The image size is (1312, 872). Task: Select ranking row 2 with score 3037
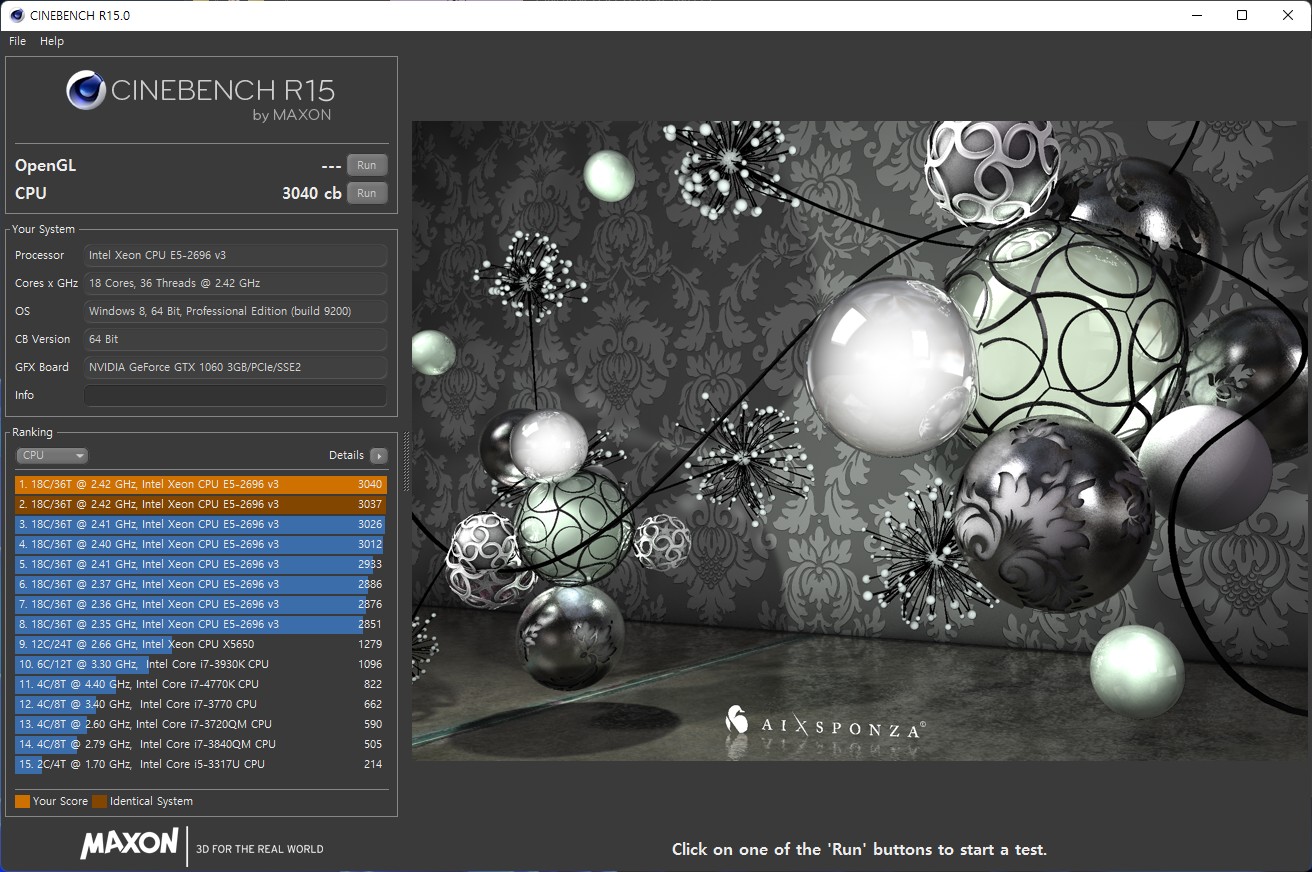[x=200, y=504]
